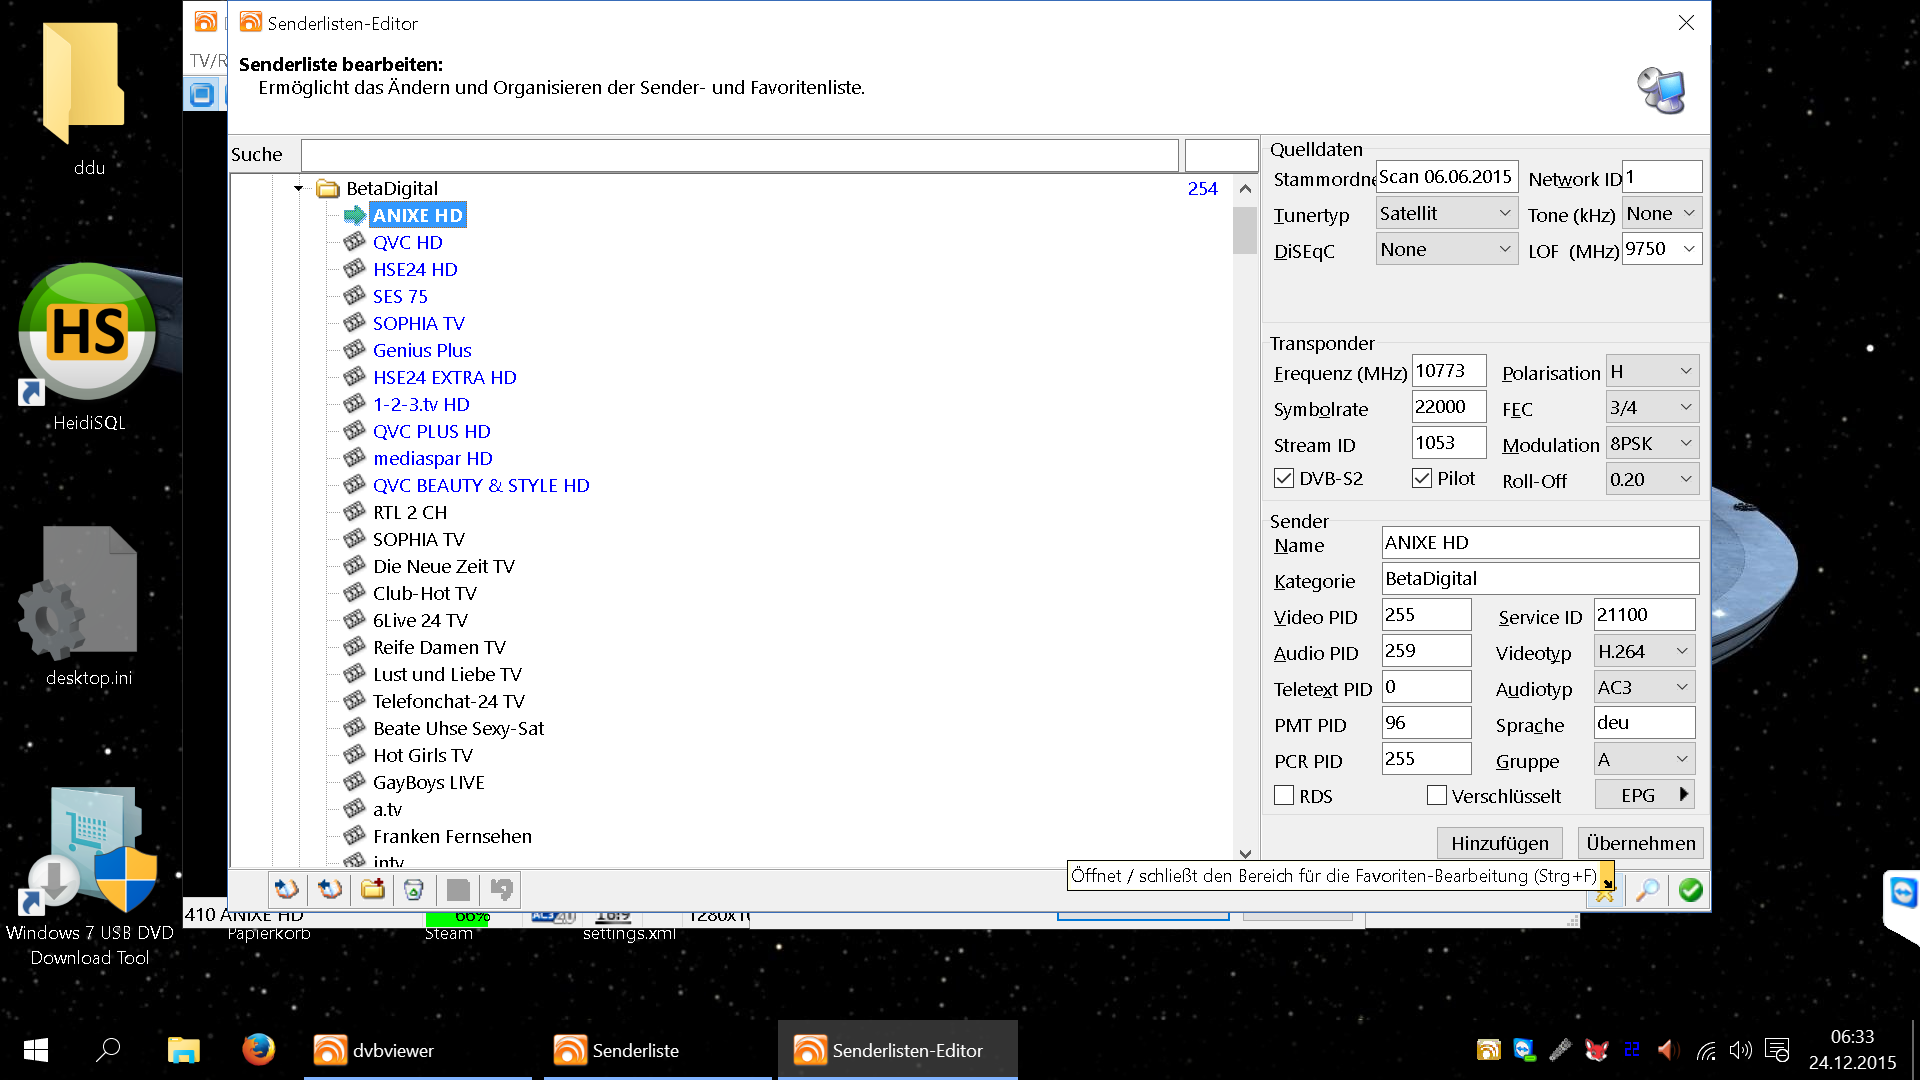Image resolution: width=1920 pixels, height=1080 pixels.
Task: Click the BetaDigital folder icon
Action: pos(328,188)
